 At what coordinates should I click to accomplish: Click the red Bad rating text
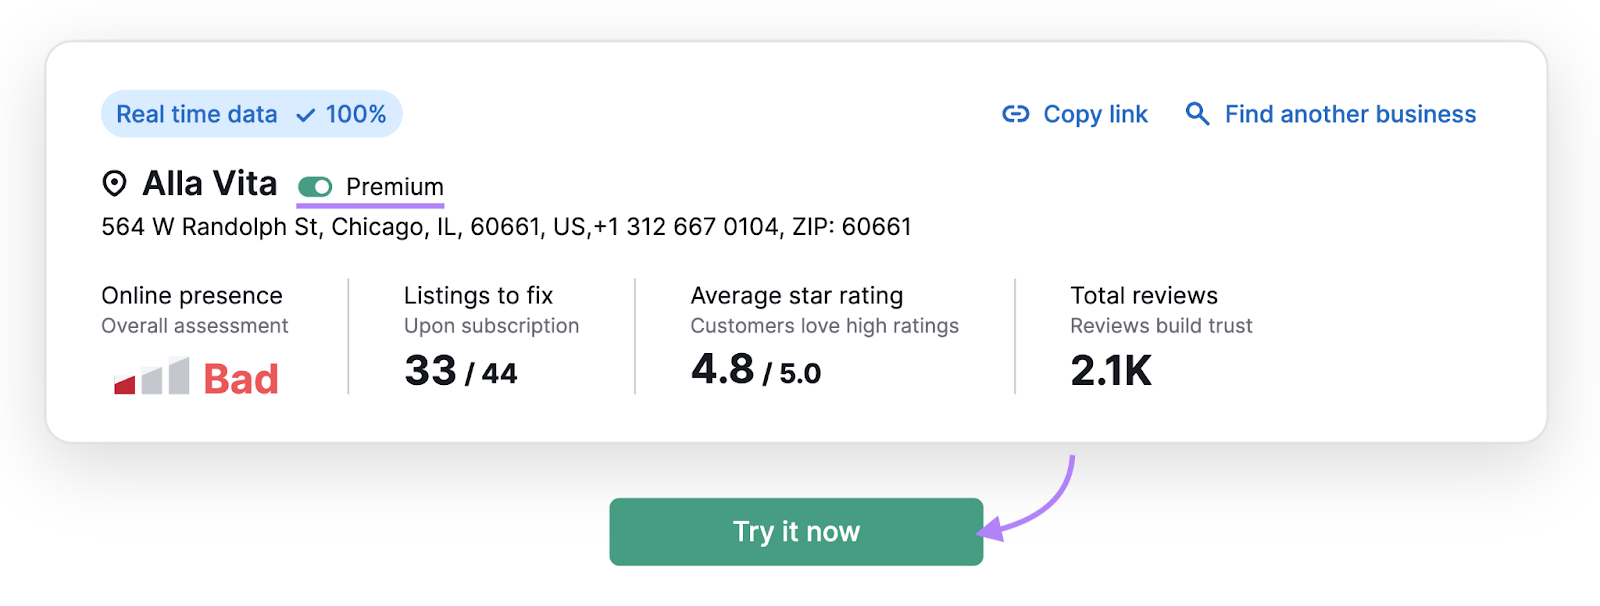(x=241, y=379)
